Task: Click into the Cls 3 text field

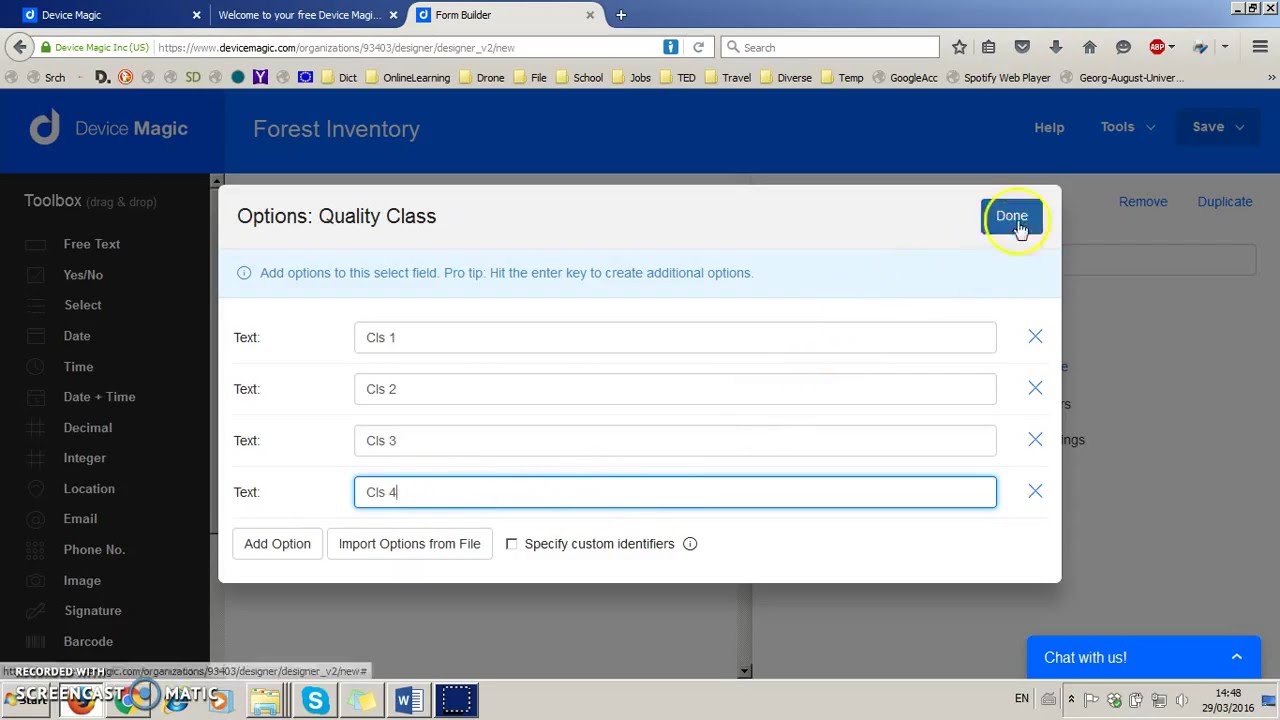Action: tap(675, 440)
